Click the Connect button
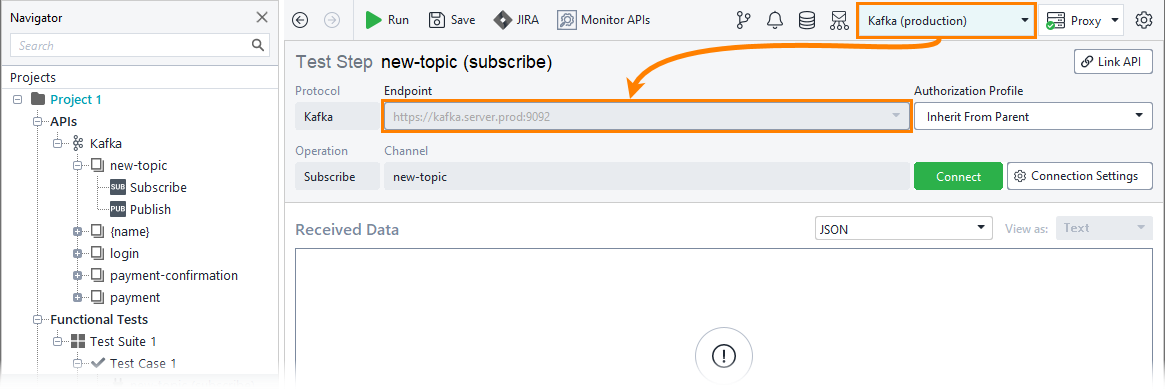The height and width of the screenshot is (390, 1165). coord(958,177)
